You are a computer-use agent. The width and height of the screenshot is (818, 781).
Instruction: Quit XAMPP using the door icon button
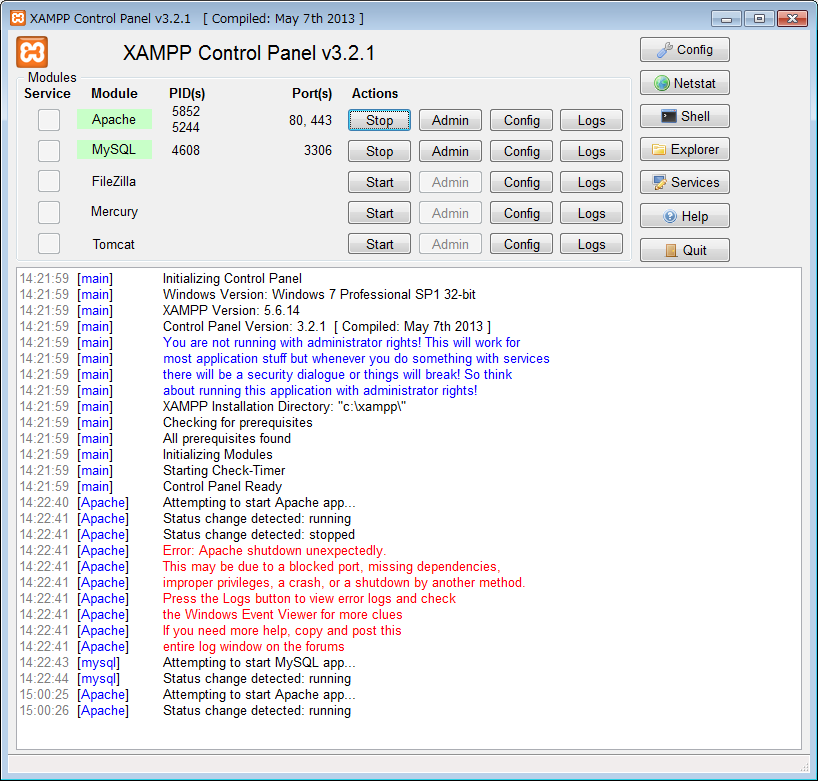[x=684, y=250]
